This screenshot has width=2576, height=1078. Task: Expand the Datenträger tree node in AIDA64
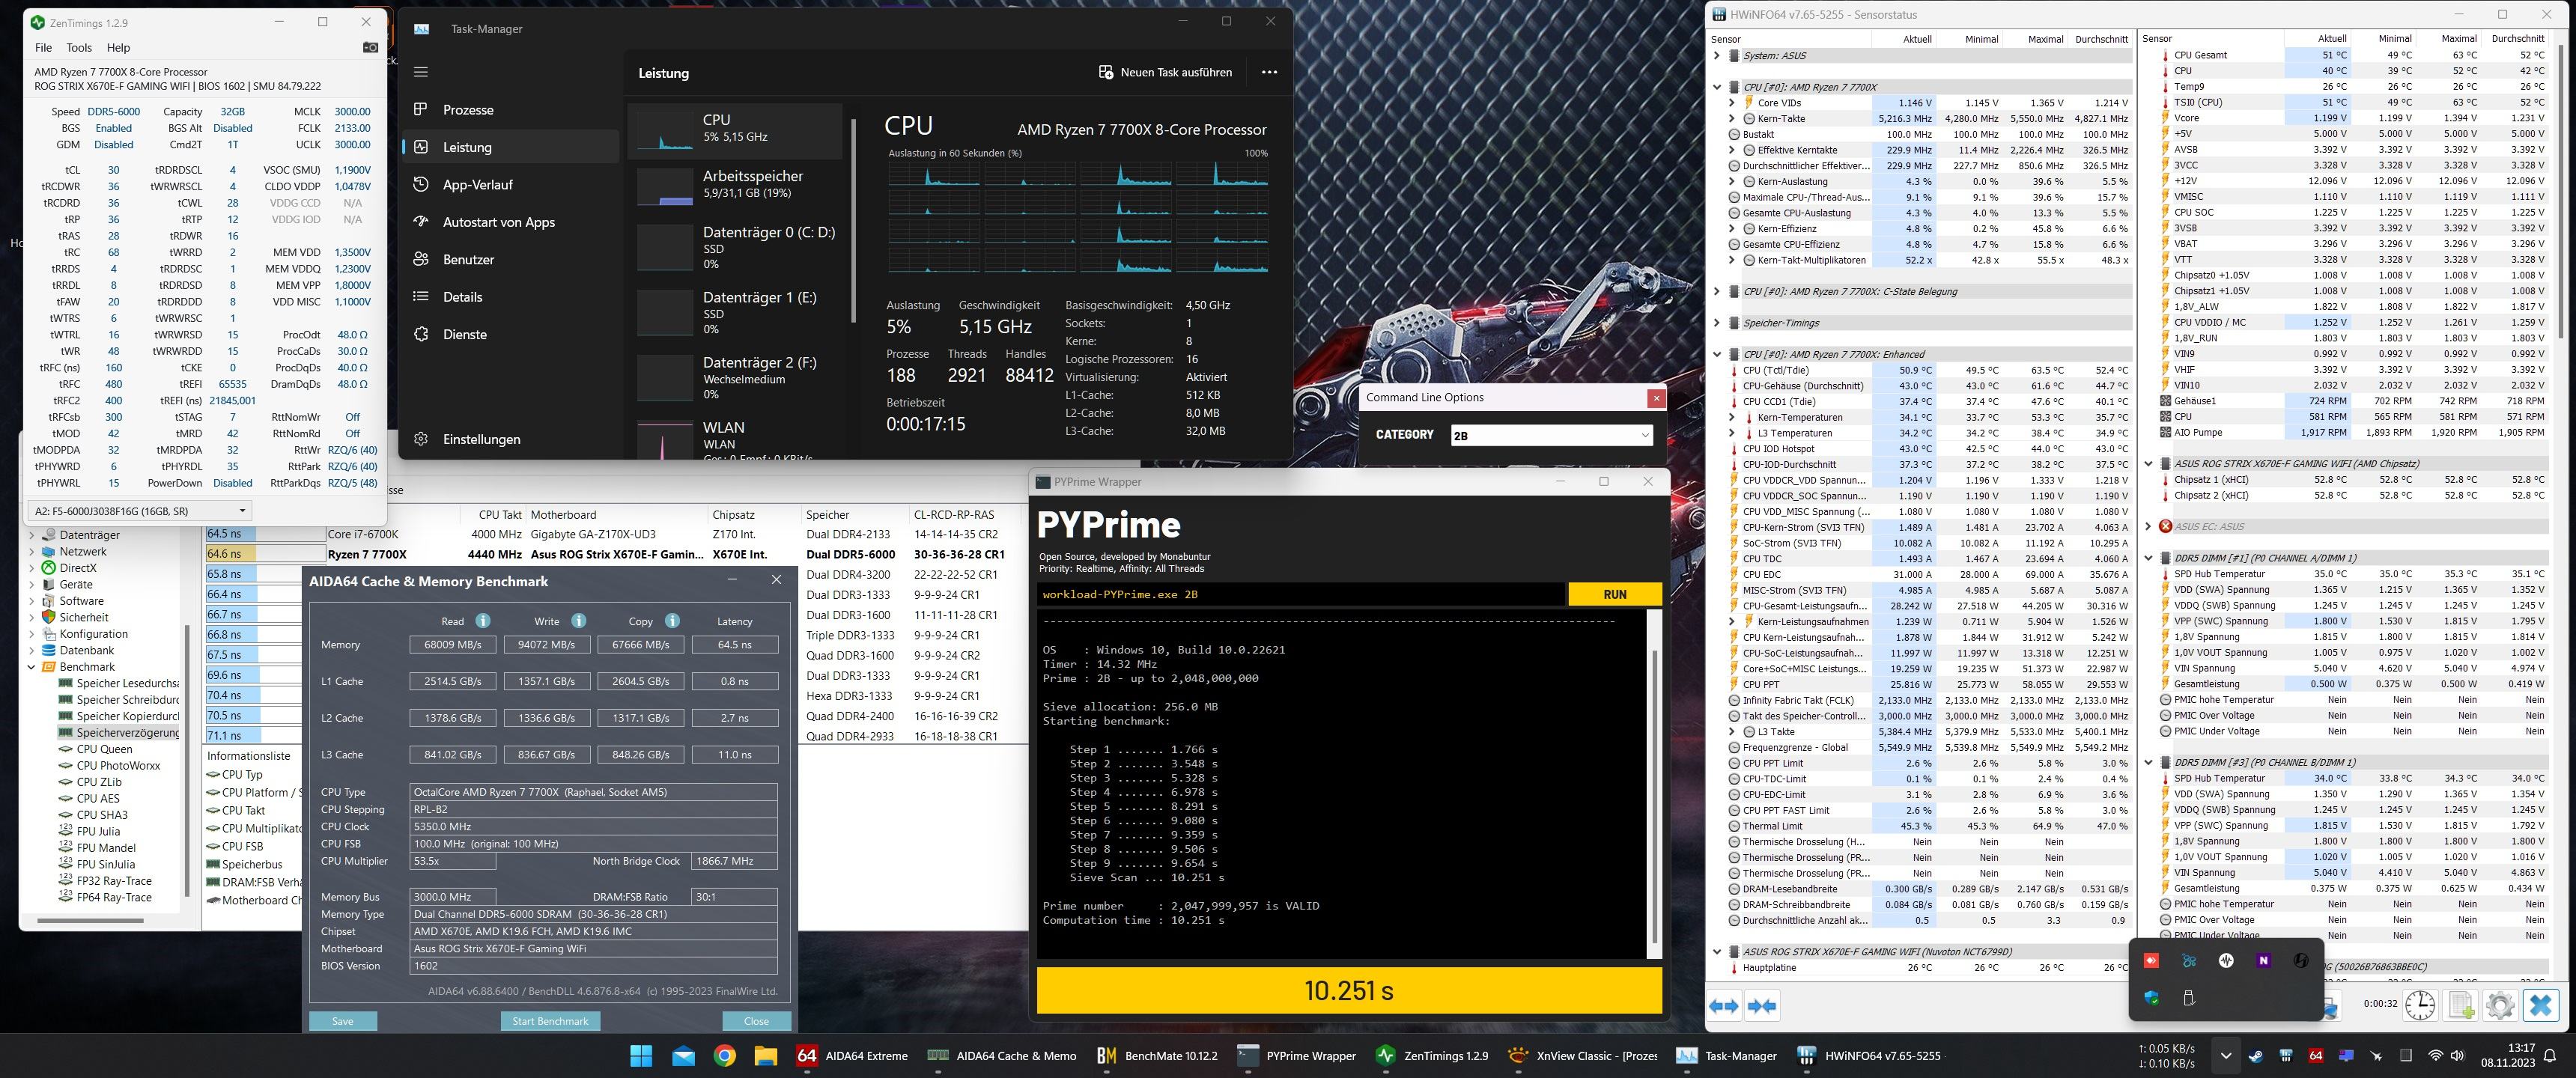tap(31, 535)
